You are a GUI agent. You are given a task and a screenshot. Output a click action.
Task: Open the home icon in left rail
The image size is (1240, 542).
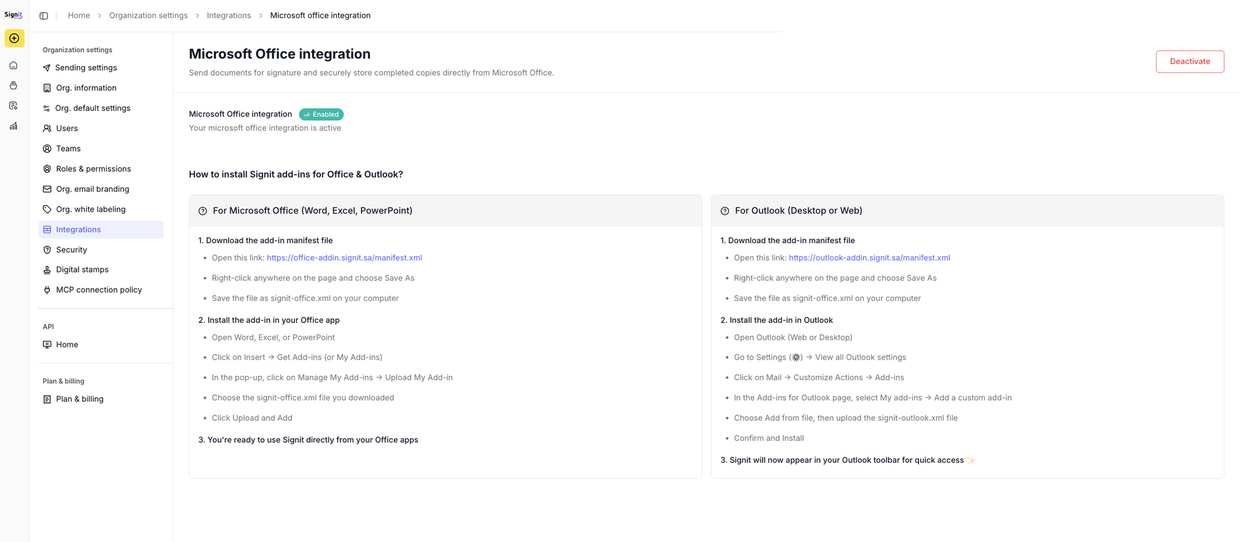click(x=13, y=65)
